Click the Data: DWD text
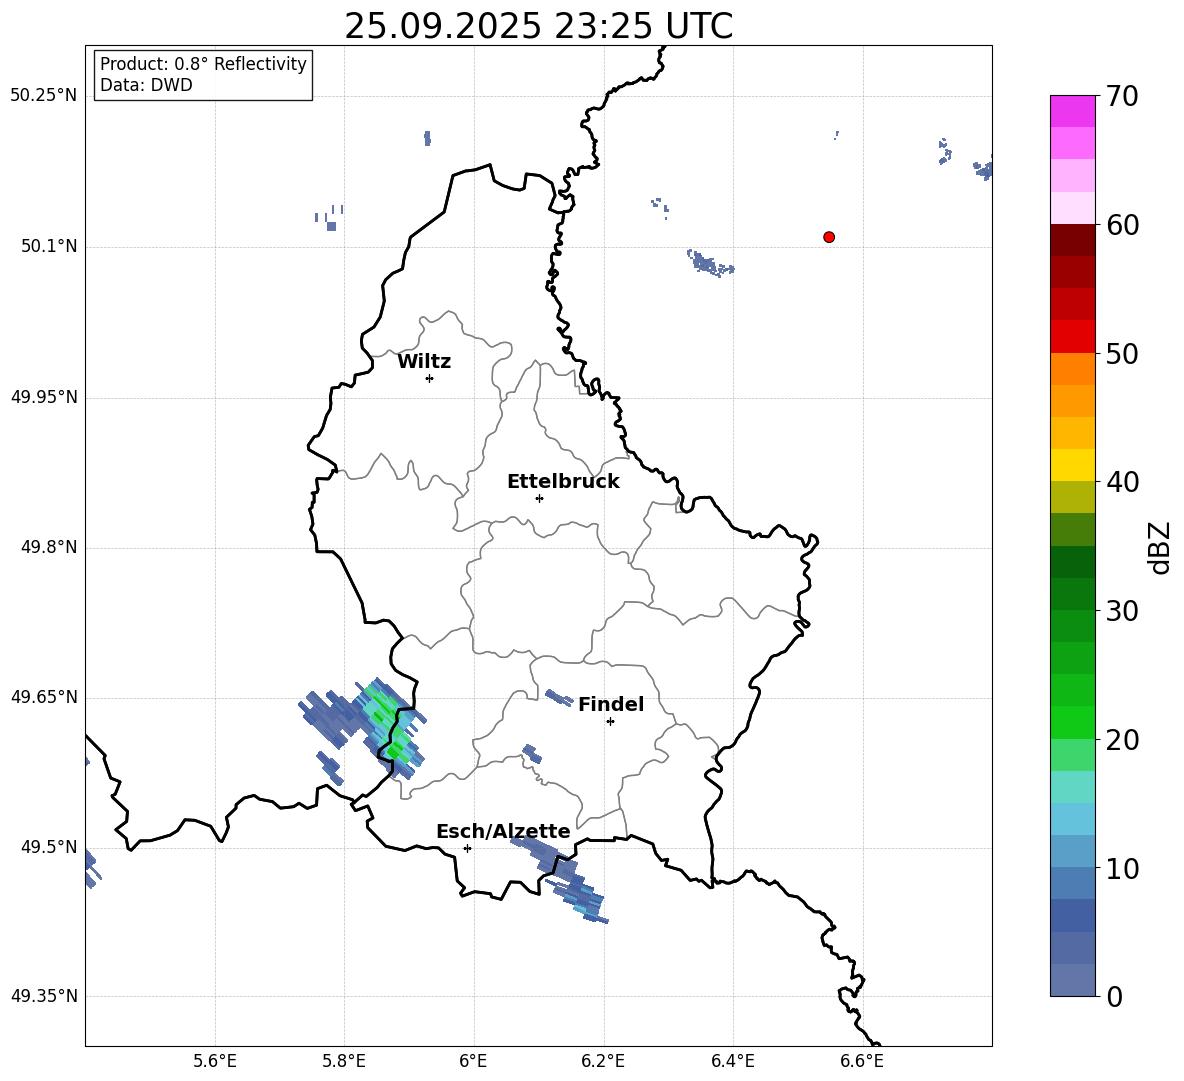The height and width of the screenshot is (1081, 1184). coord(146,85)
